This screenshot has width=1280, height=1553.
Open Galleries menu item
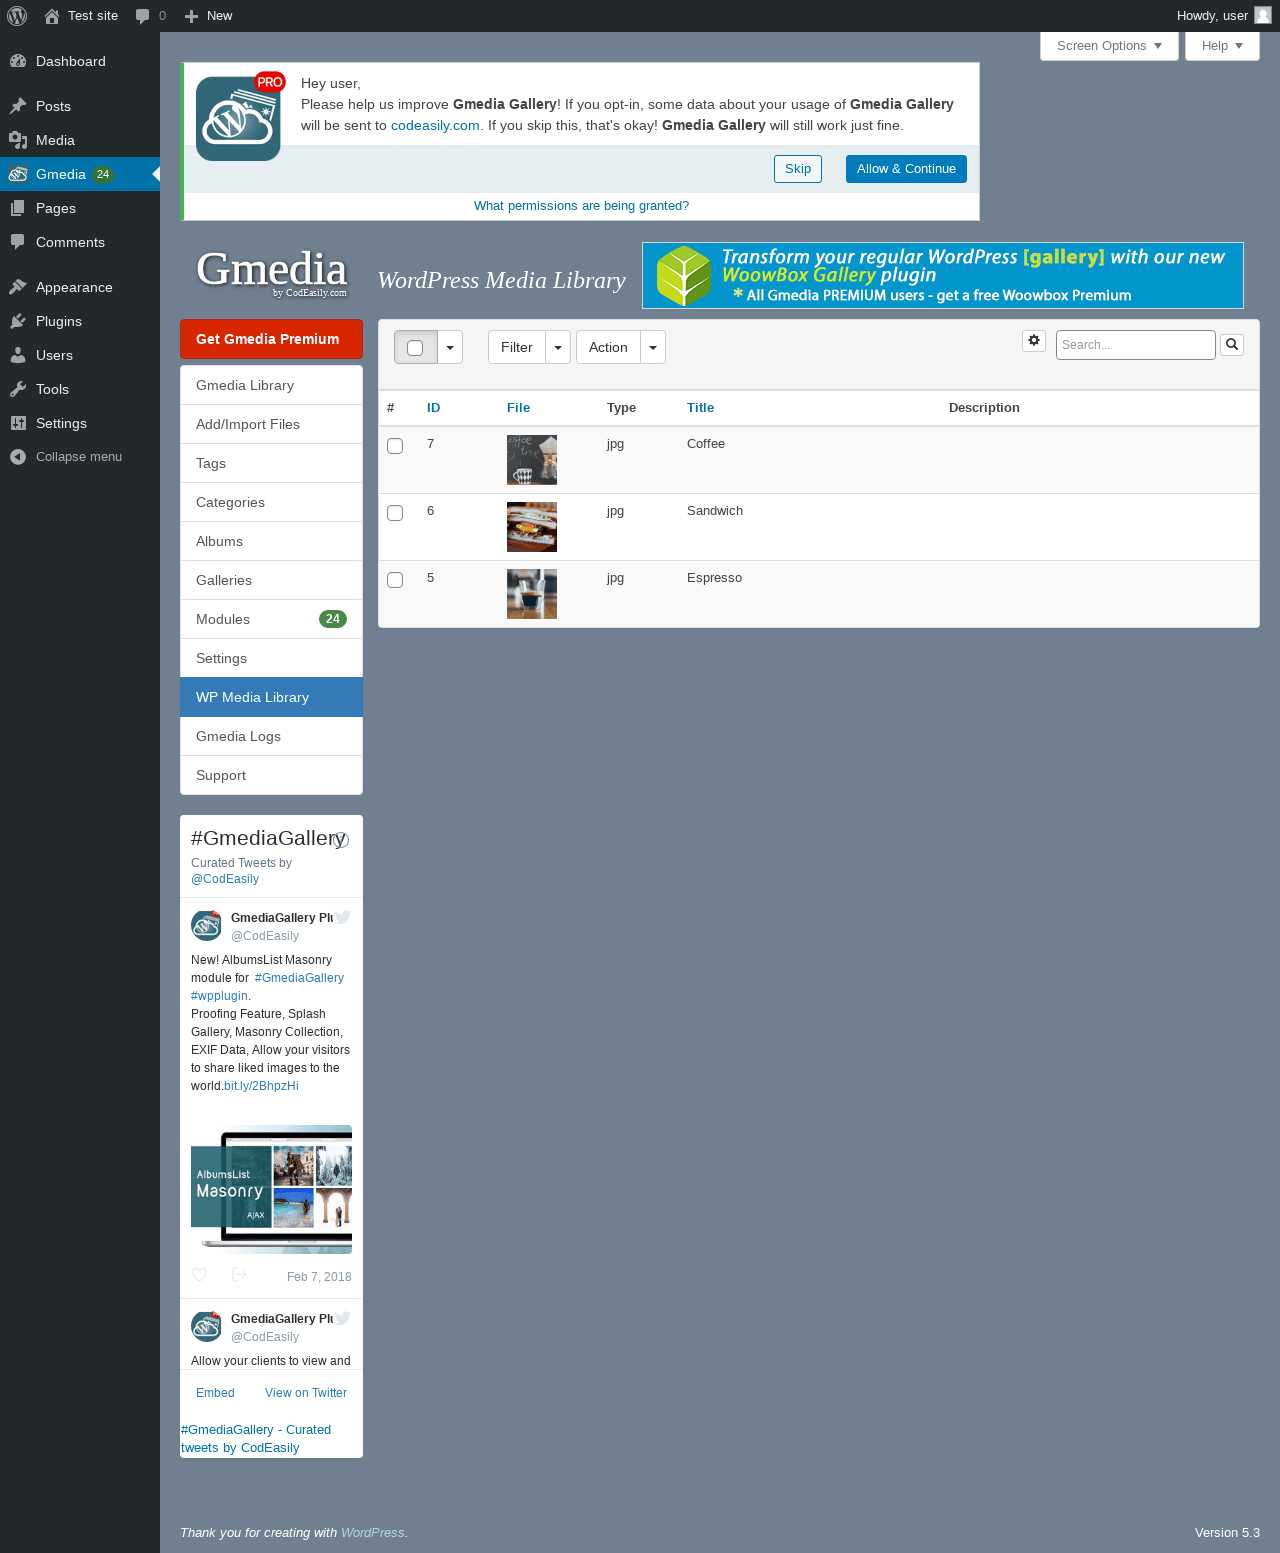click(271, 580)
